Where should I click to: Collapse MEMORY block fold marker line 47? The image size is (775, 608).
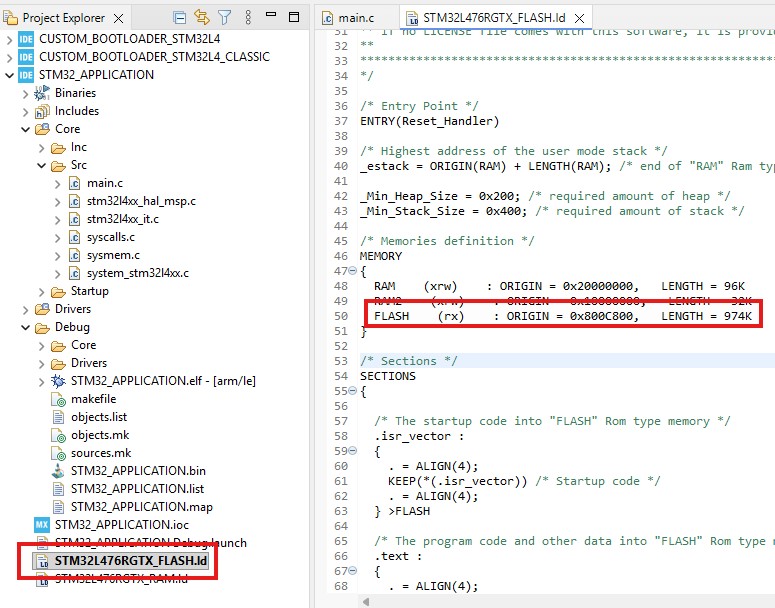point(352,271)
